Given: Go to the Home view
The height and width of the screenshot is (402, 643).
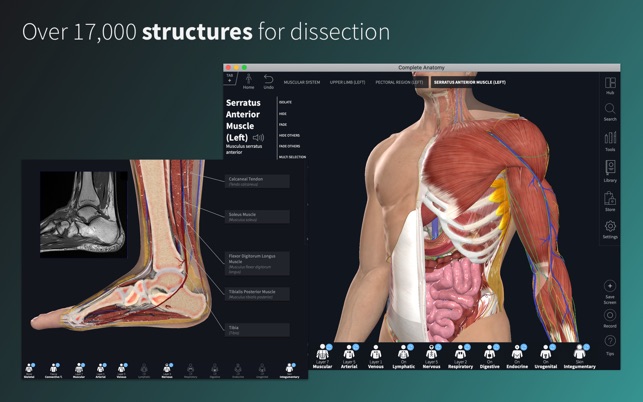Looking at the screenshot, I should click(x=249, y=81).
